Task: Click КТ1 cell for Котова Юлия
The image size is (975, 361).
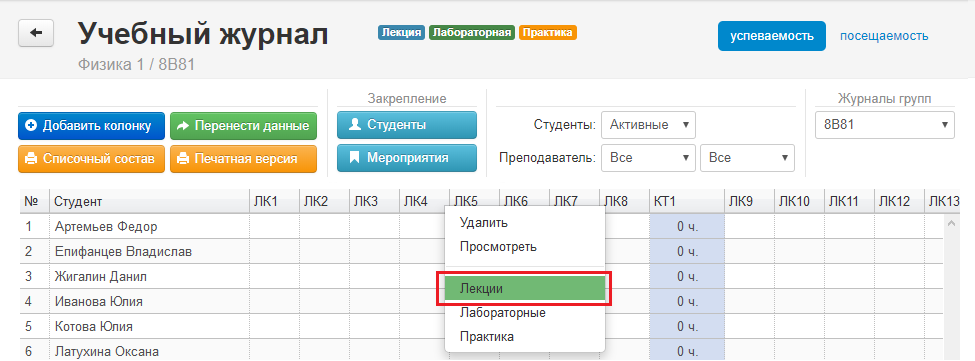Action: click(687, 326)
